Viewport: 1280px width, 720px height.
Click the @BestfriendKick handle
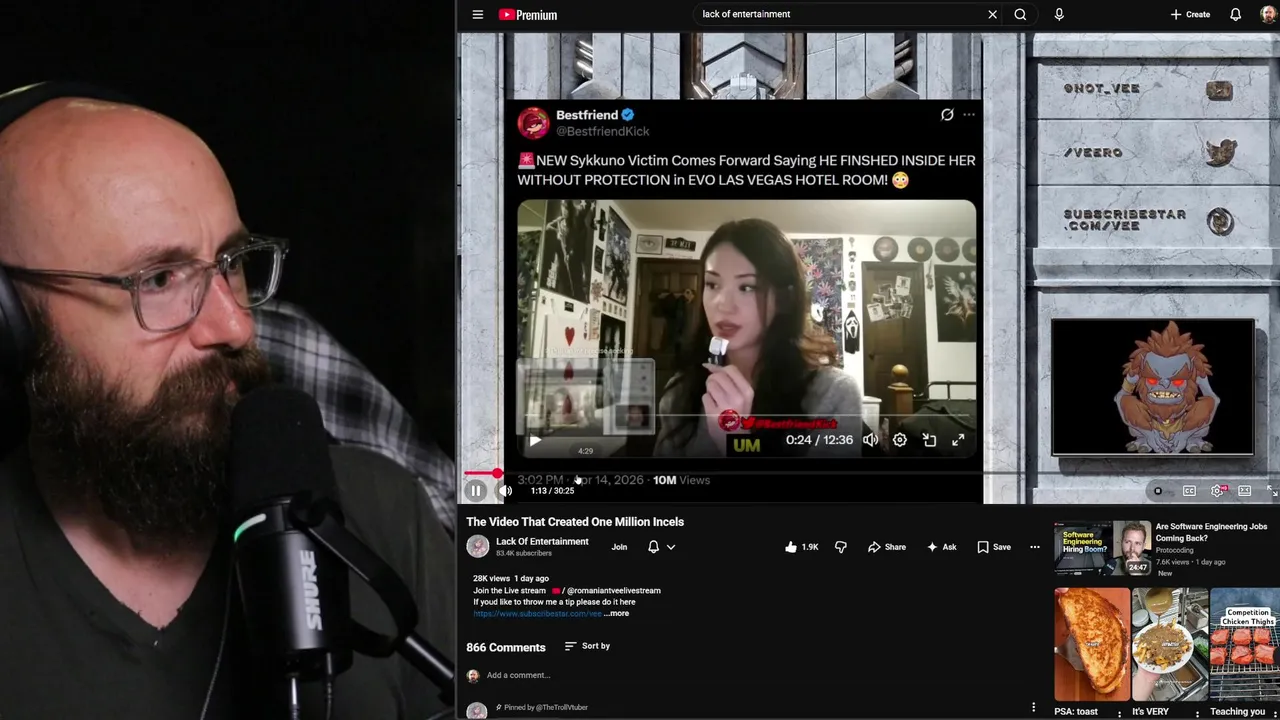603,131
